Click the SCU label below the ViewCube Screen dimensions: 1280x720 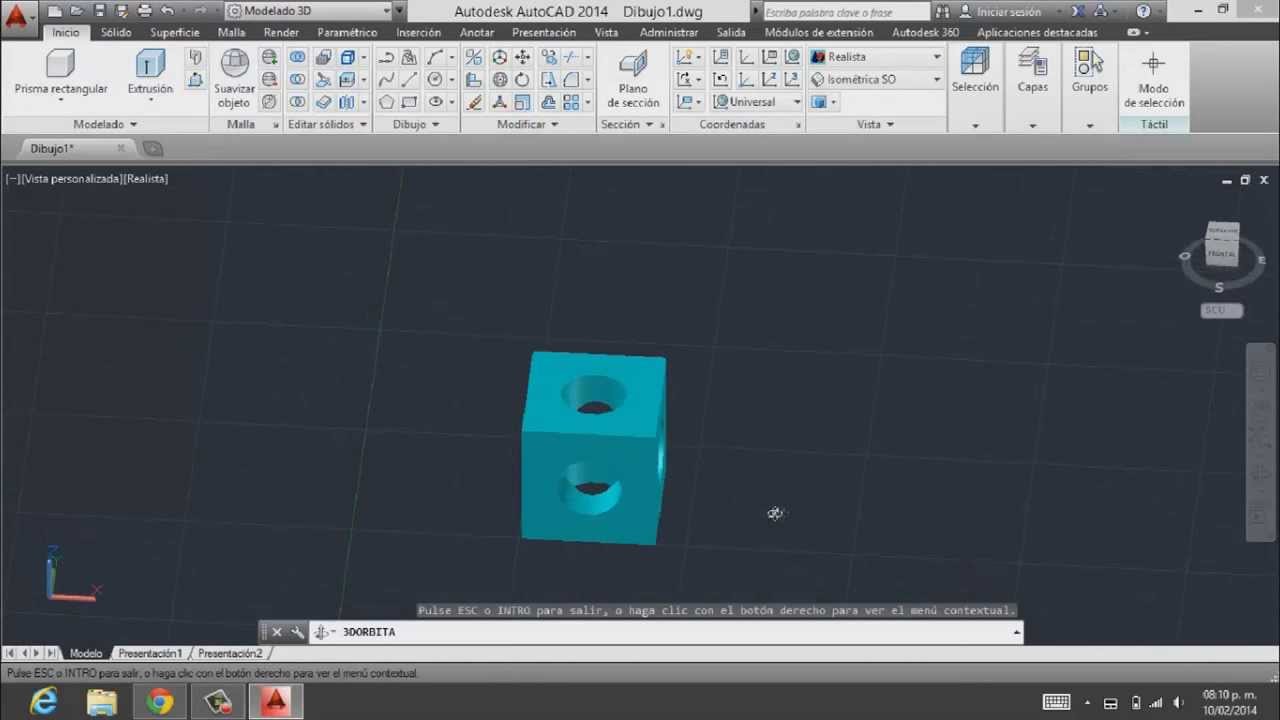(1221, 310)
